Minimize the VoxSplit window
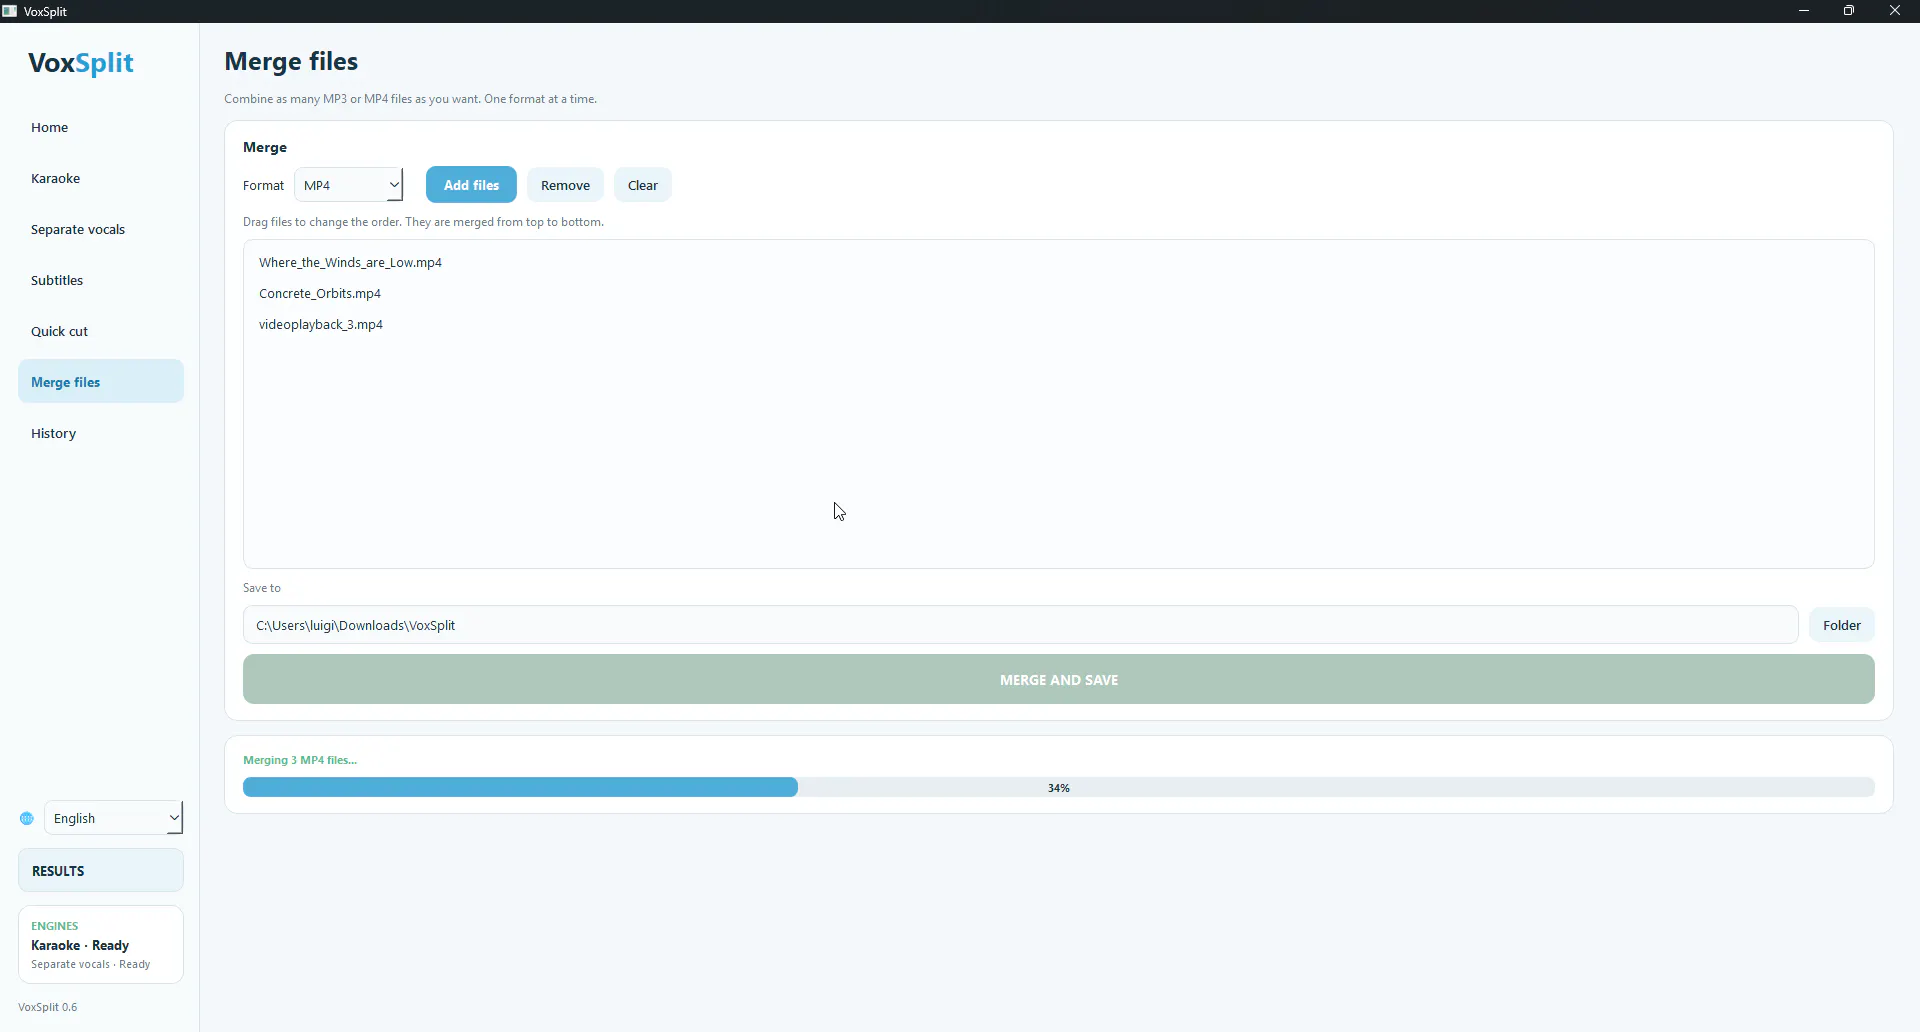 1804,11
